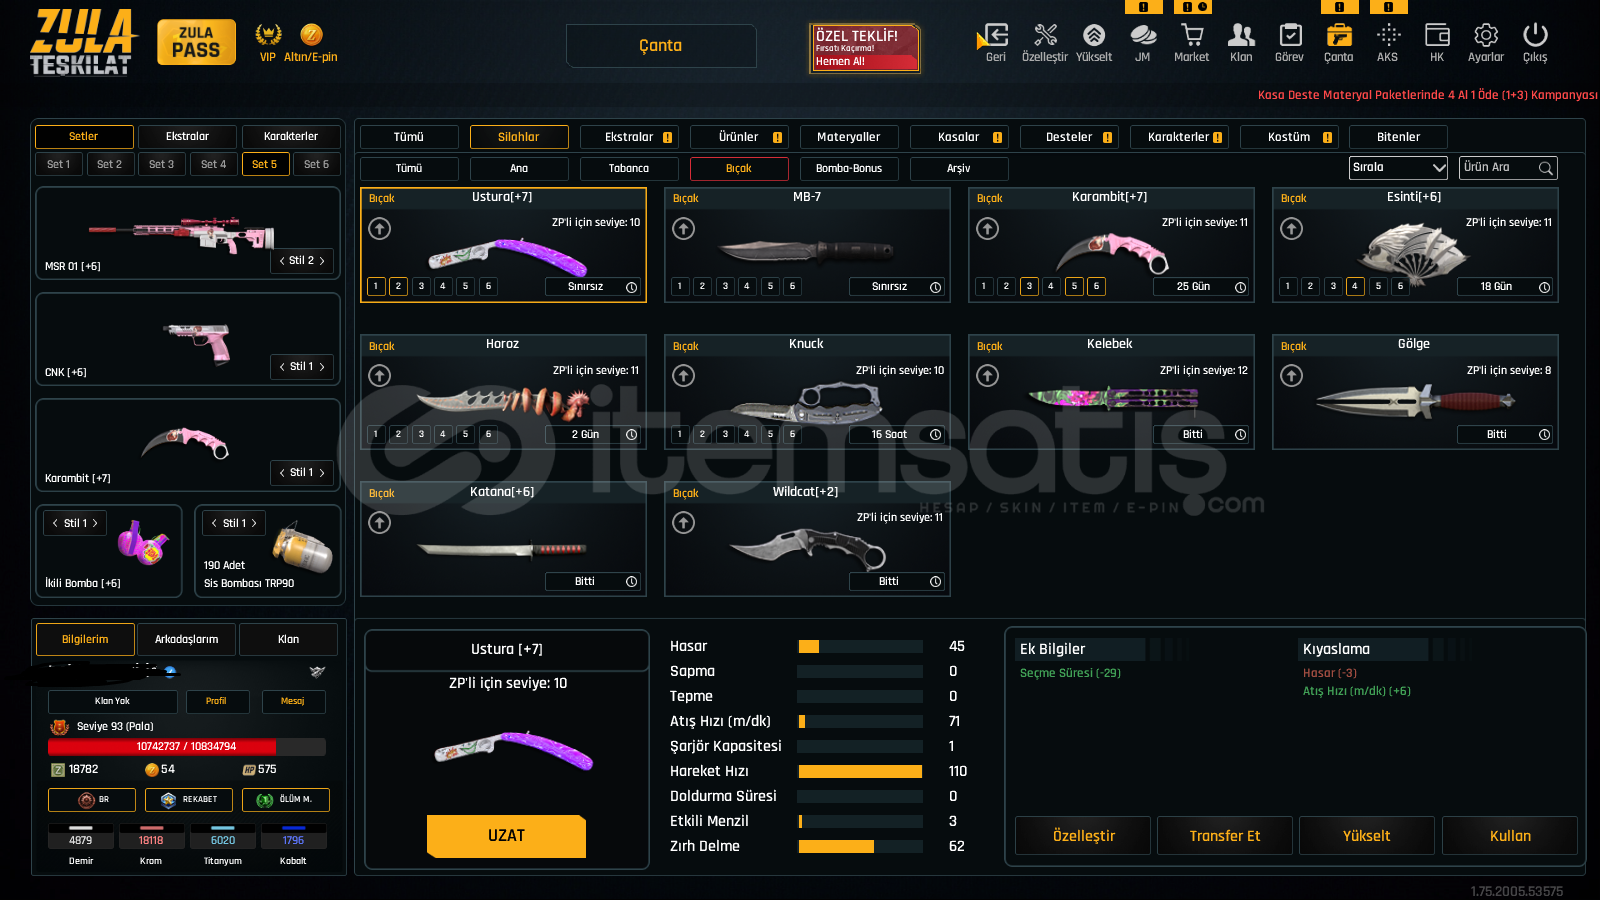Click the Çıkış power icon
The height and width of the screenshot is (900, 1600).
(x=1535, y=36)
